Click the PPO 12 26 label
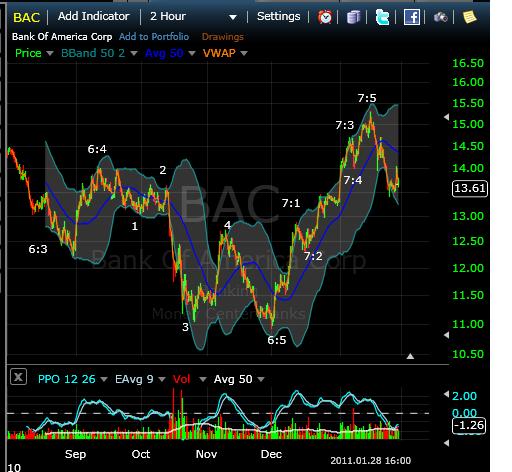Viewport: 512px width, 472px height. [x=66, y=379]
